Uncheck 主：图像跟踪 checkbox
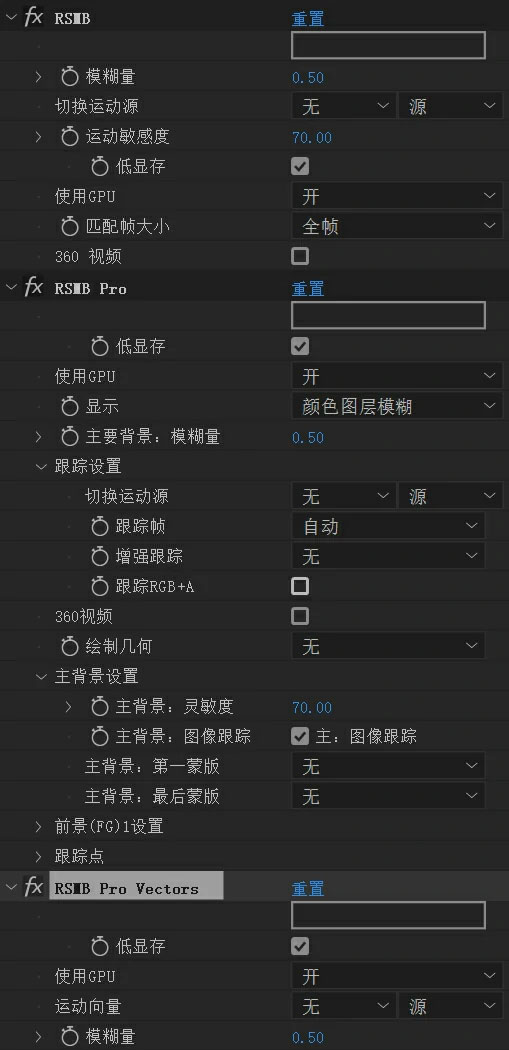 (x=300, y=737)
